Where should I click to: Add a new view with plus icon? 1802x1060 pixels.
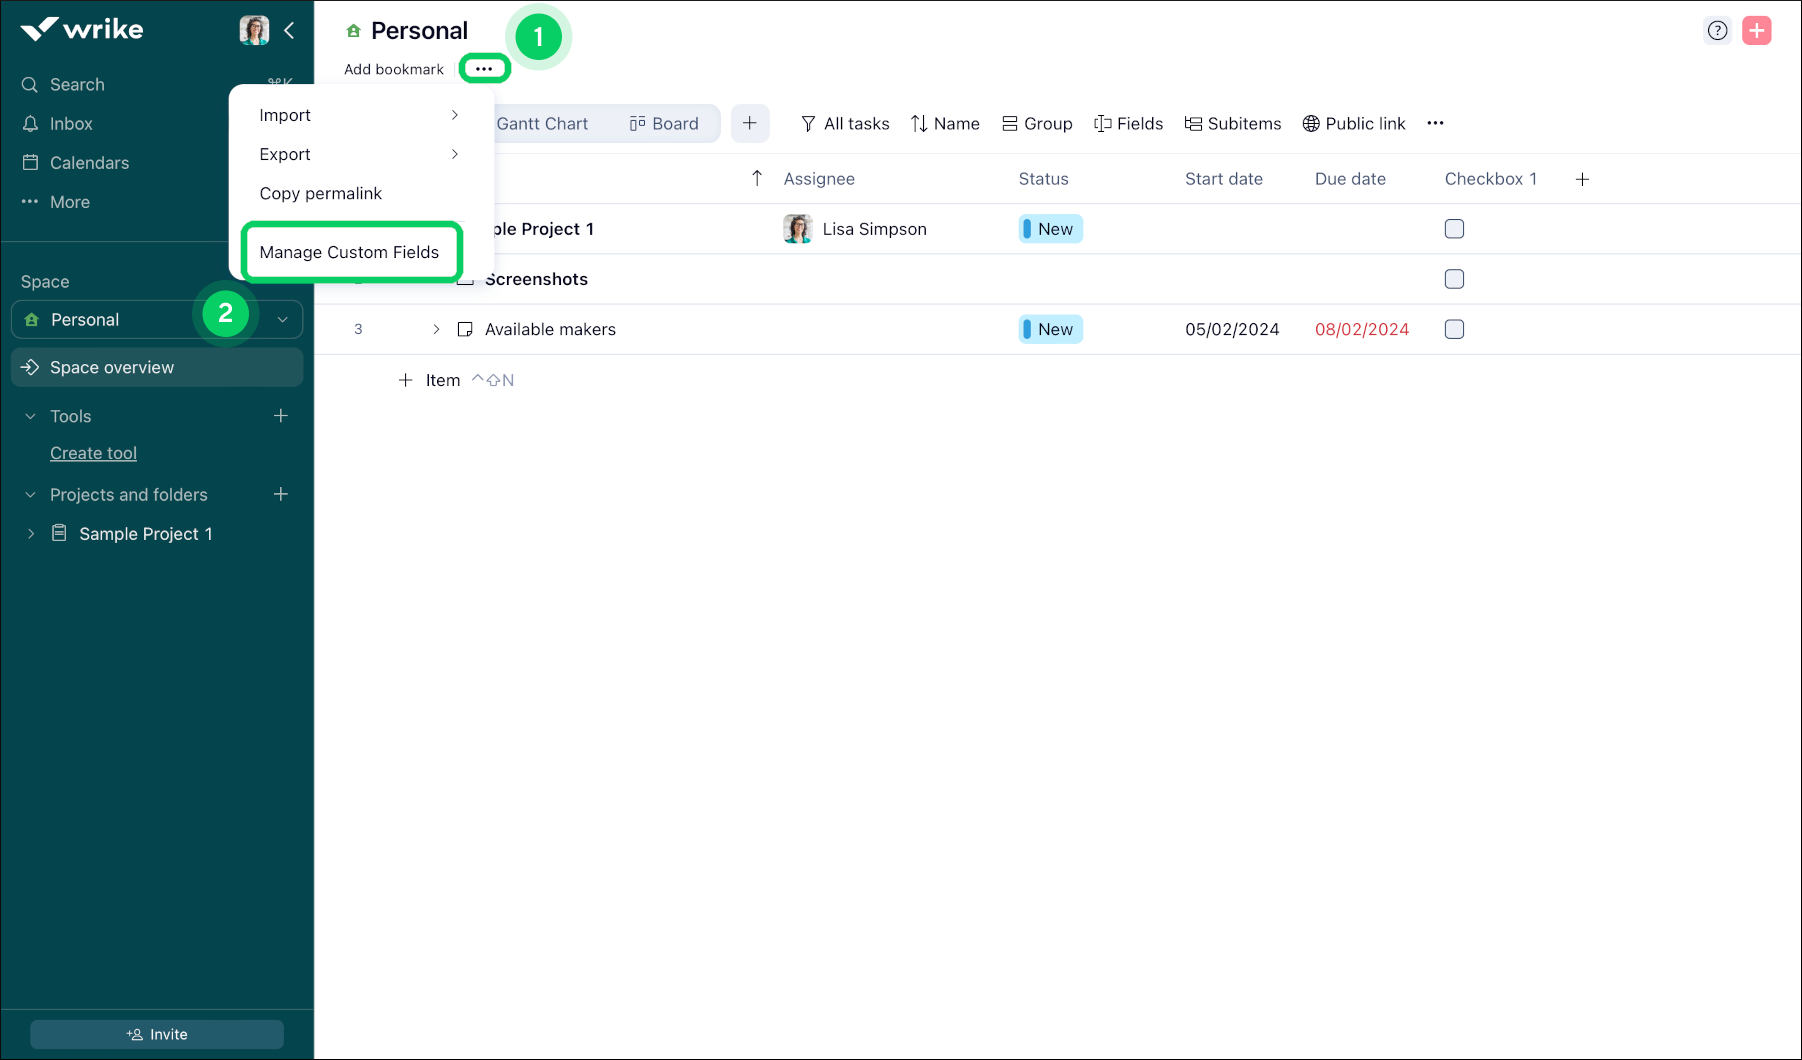[x=749, y=123]
